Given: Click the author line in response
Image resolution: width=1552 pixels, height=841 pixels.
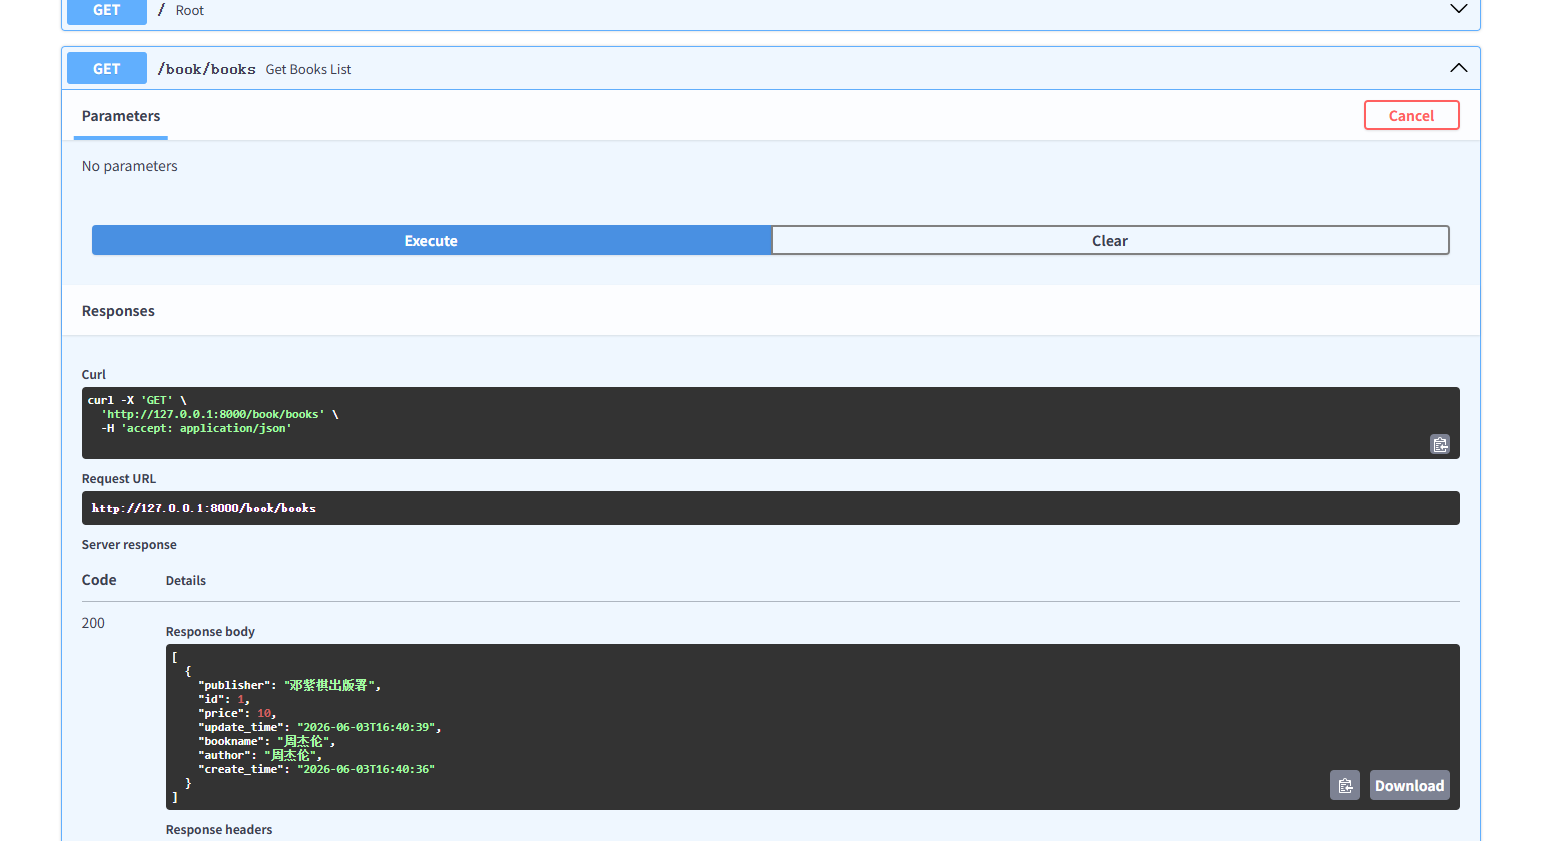Looking at the screenshot, I should (260, 755).
